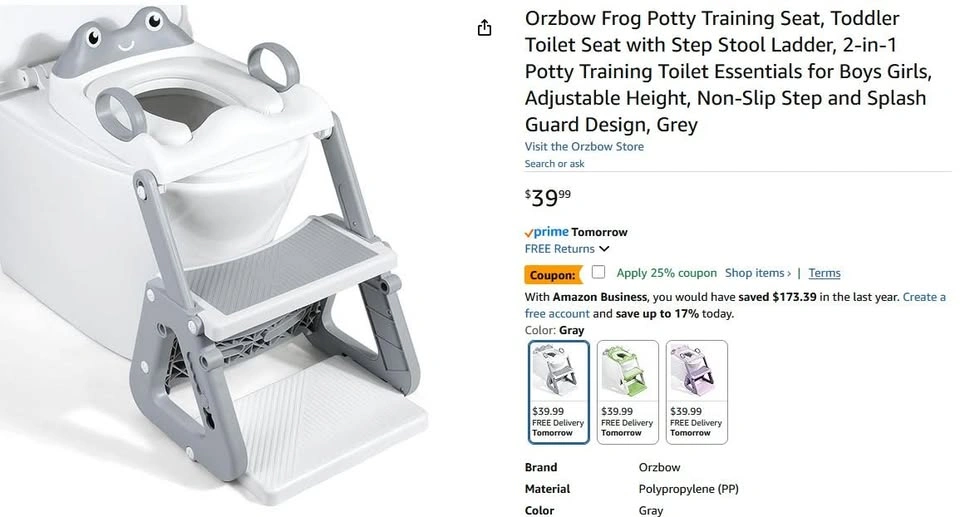This screenshot has height=517, width=960.
Task: Select the Gray color swatch
Action: (559, 392)
